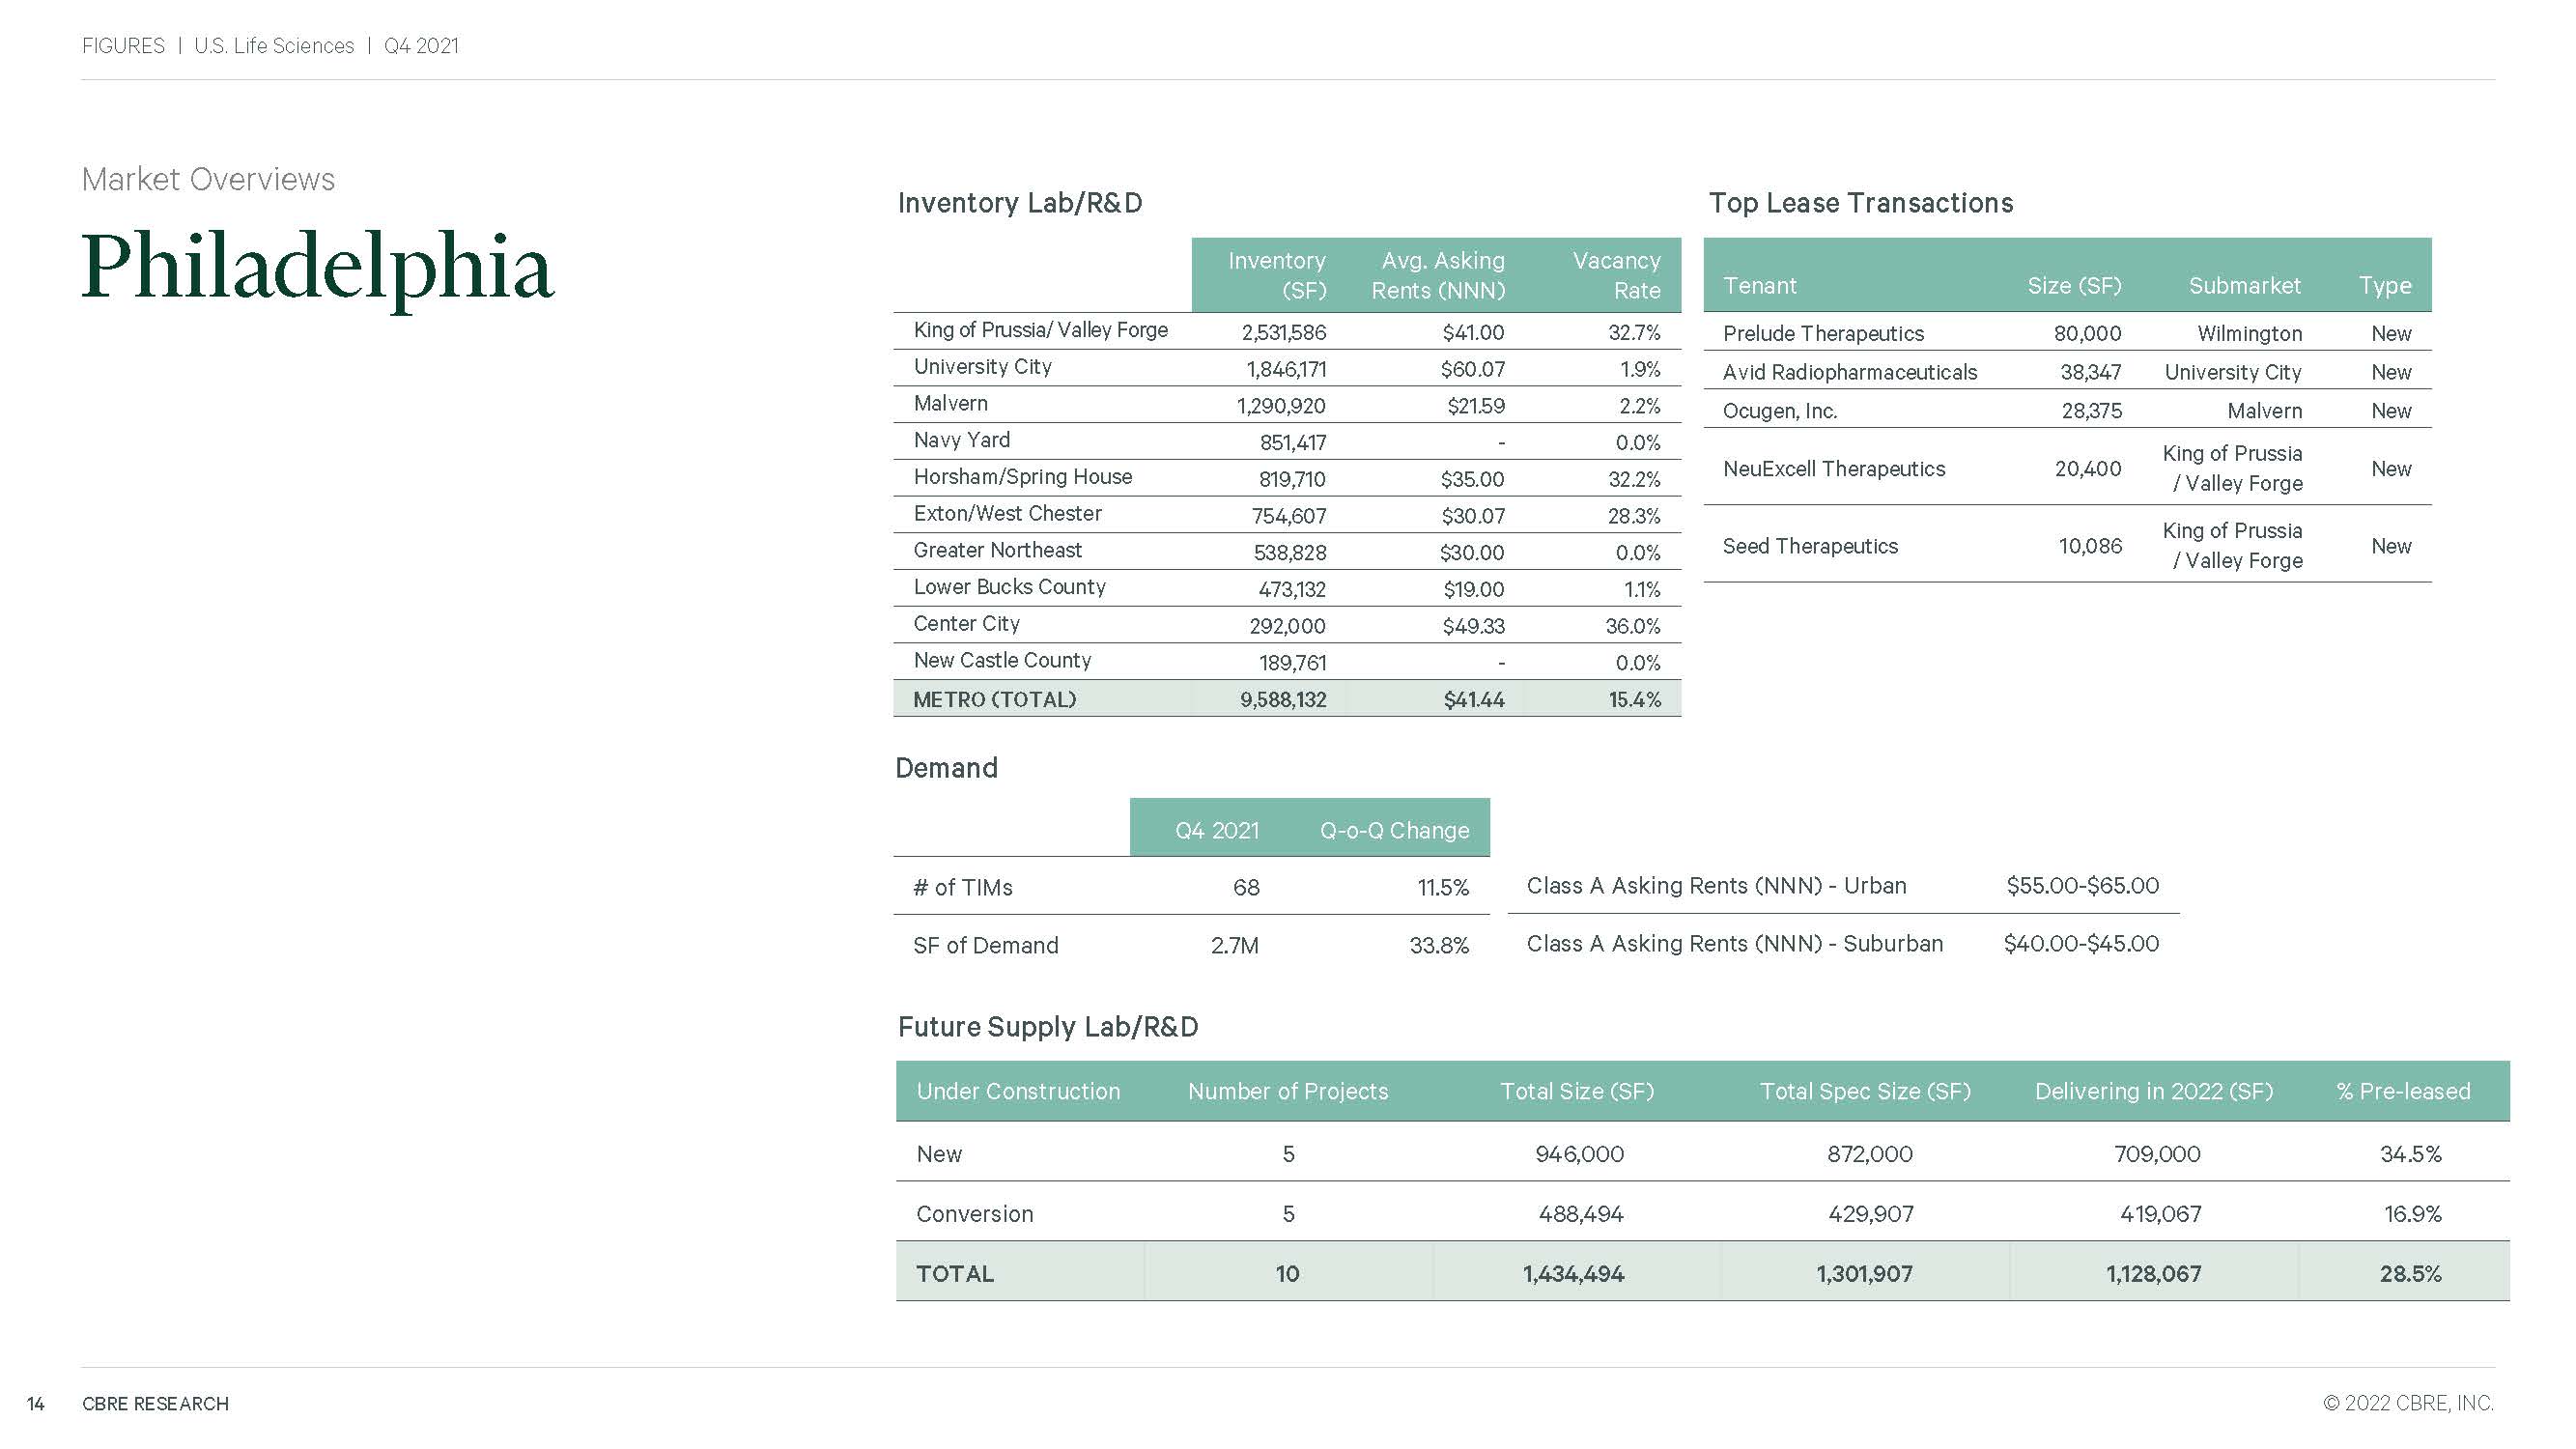2576x1449 pixels.
Task: Click University City inventory row label
Action: pyautogui.click(x=982, y=367)
